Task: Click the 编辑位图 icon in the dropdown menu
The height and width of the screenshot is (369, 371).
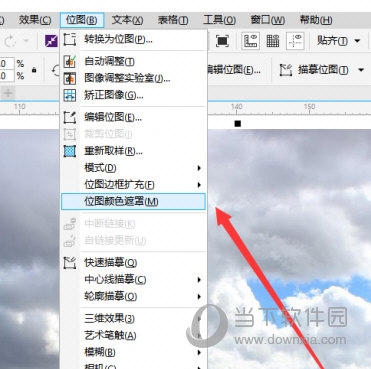Action: [70, 117]
